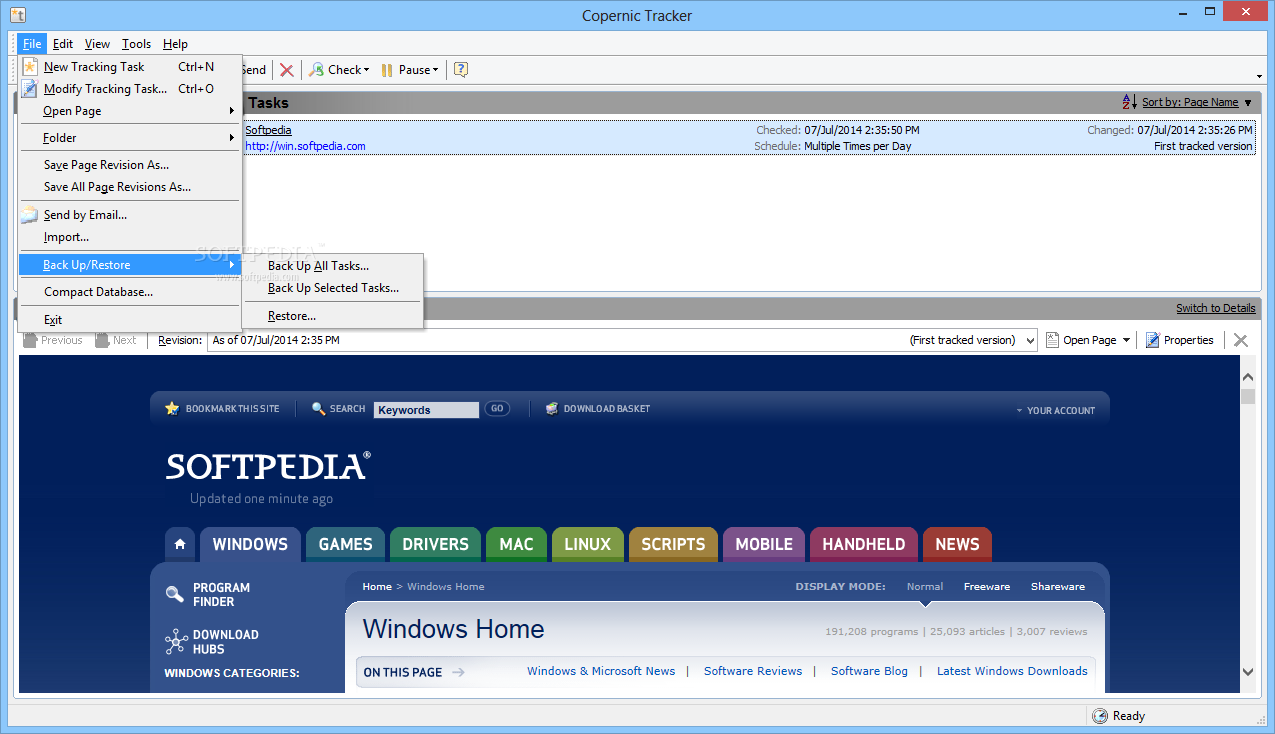Image resolution: width=1275 pixels, height=734 pixels.
Task: Click the Open Page document icon
Action: (x=1052, y=340)
